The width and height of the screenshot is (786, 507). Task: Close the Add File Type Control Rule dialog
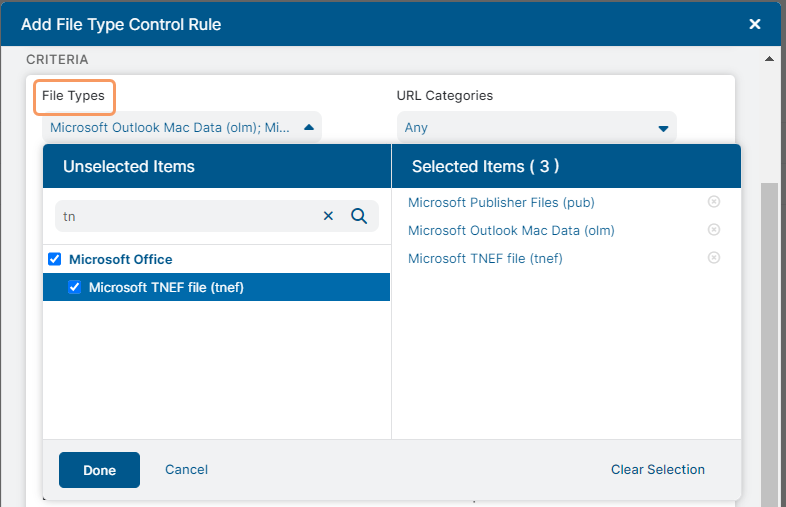(755, 24)
